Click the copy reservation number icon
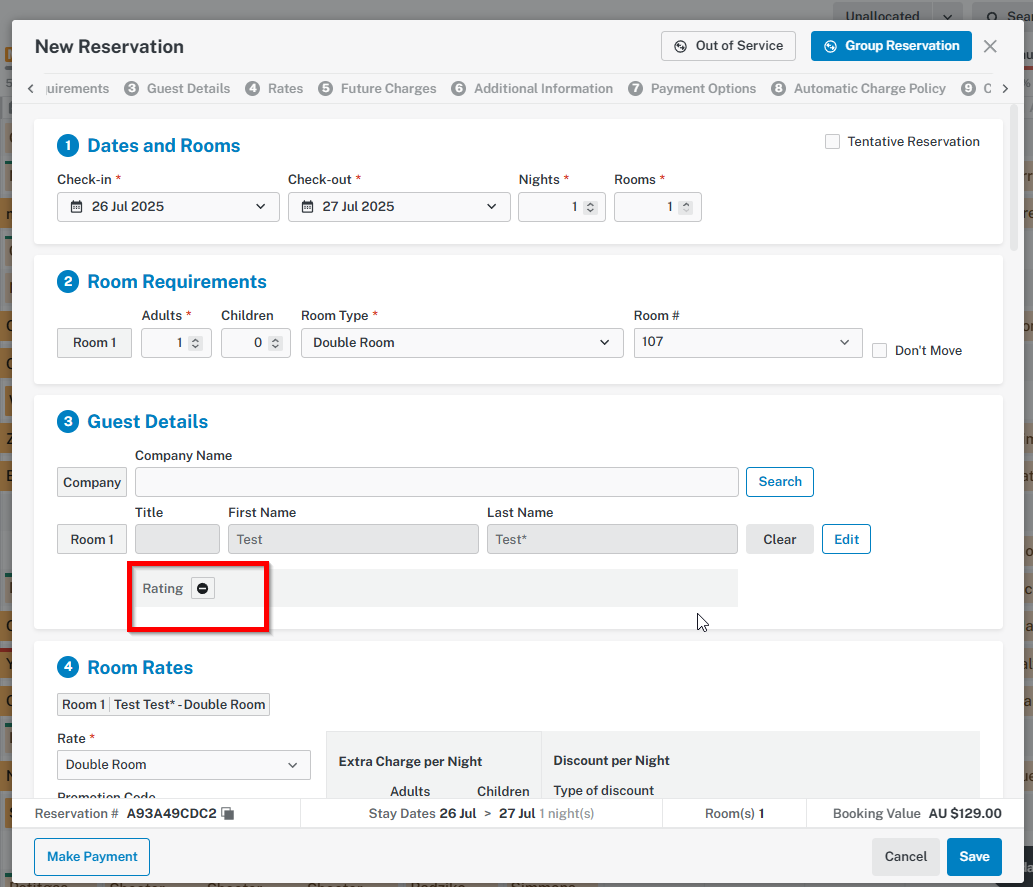The height and width of the screenshot is (887, 1033). pos(228,814)
